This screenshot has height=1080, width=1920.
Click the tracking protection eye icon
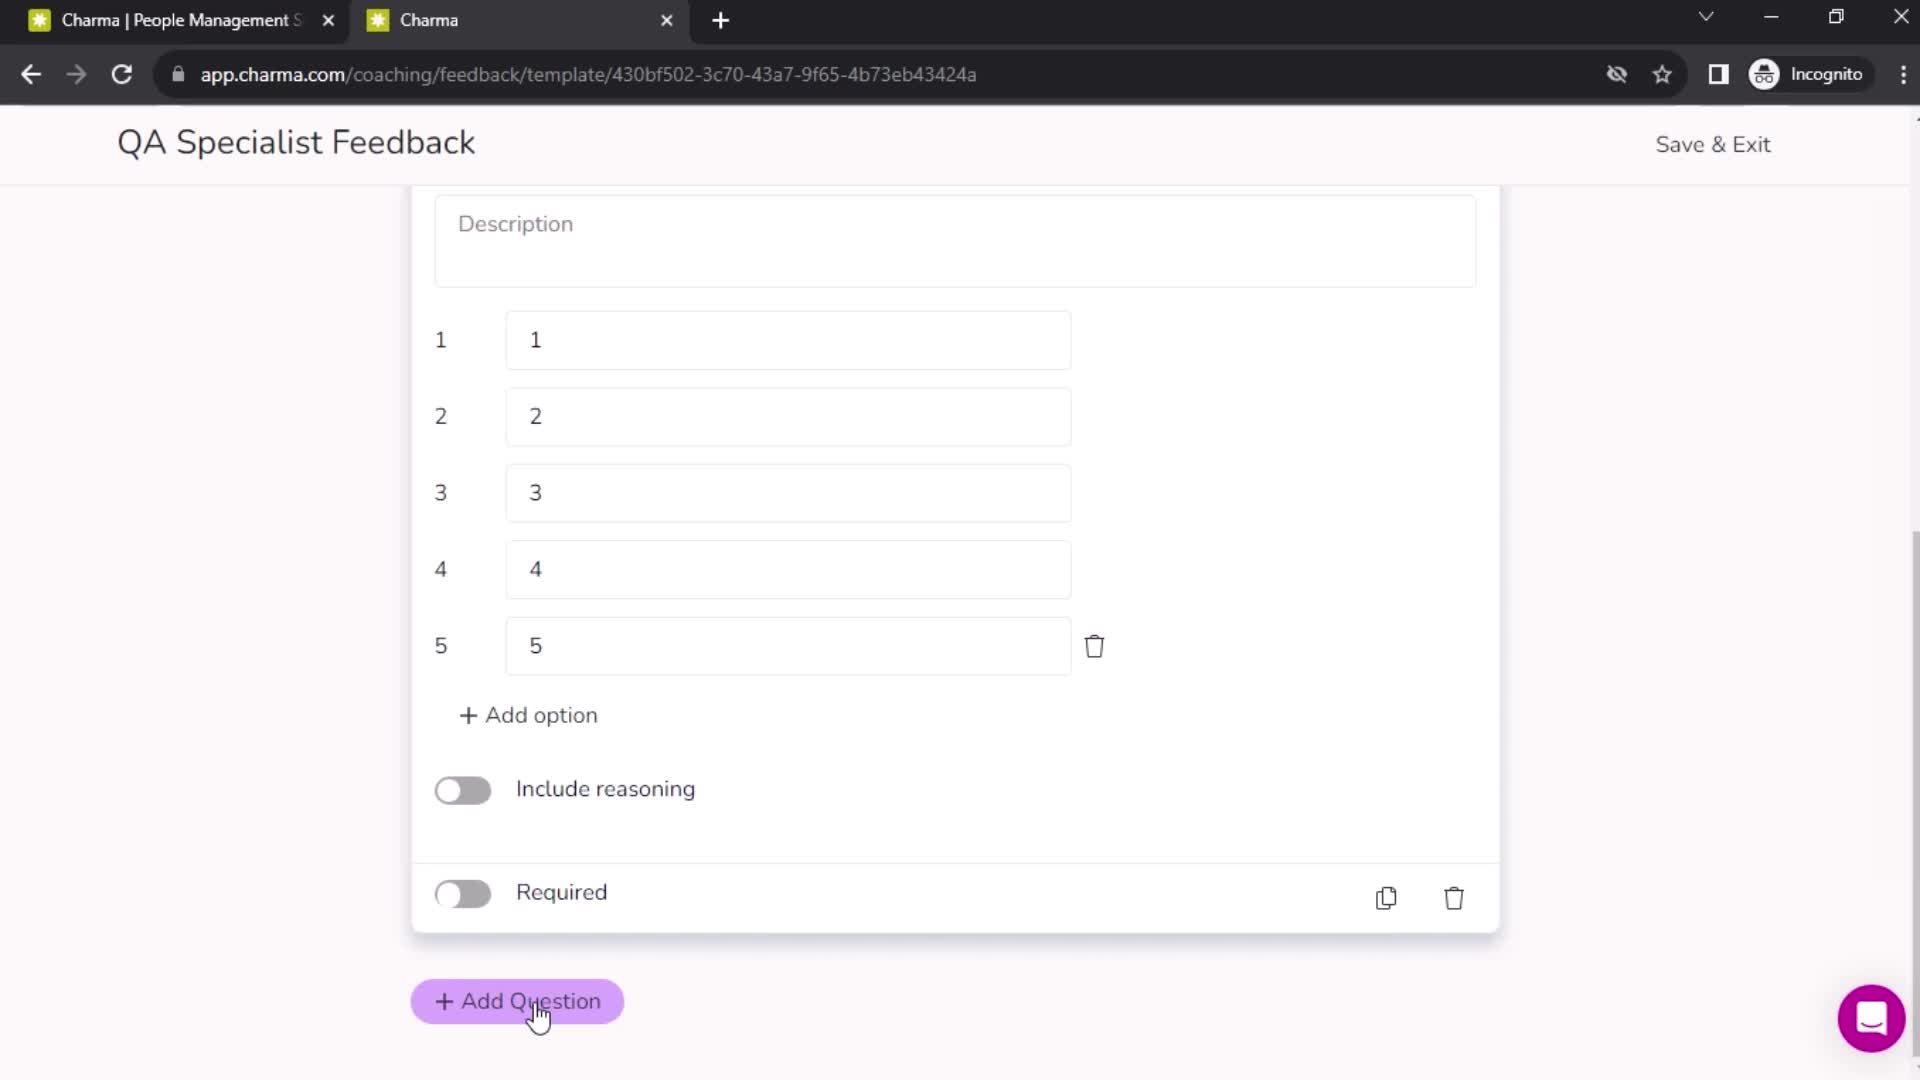[1616, 74]
